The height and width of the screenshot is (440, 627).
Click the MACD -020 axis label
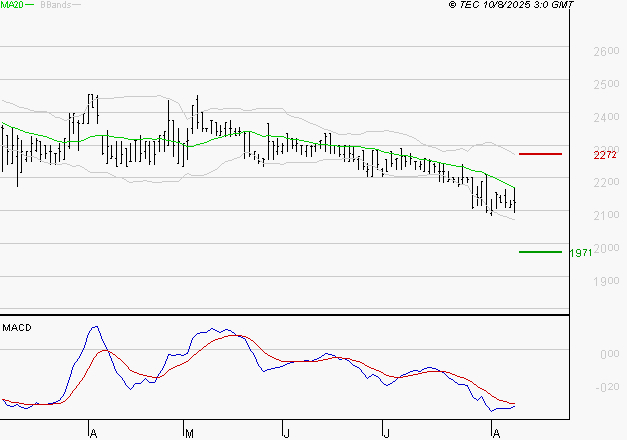(607, 387)
